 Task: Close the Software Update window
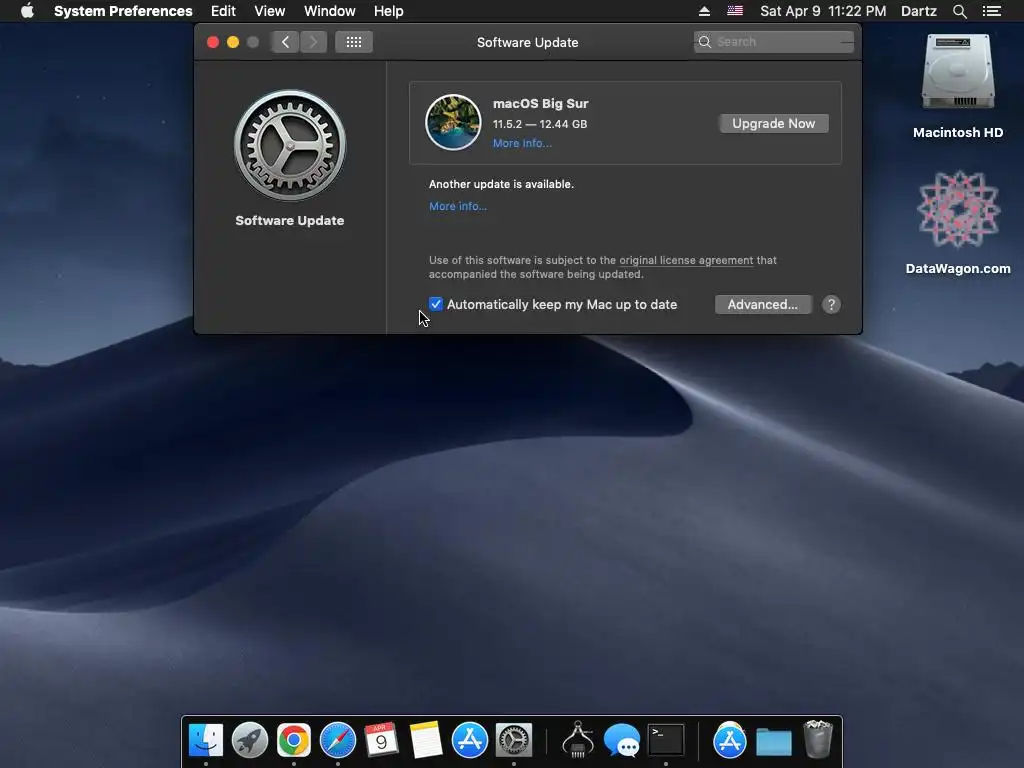tap(213, 42)
